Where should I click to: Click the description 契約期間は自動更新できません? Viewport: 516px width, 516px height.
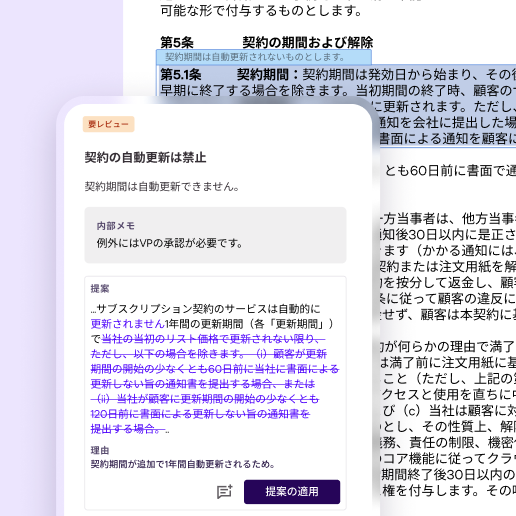click(x=162, y=186)
